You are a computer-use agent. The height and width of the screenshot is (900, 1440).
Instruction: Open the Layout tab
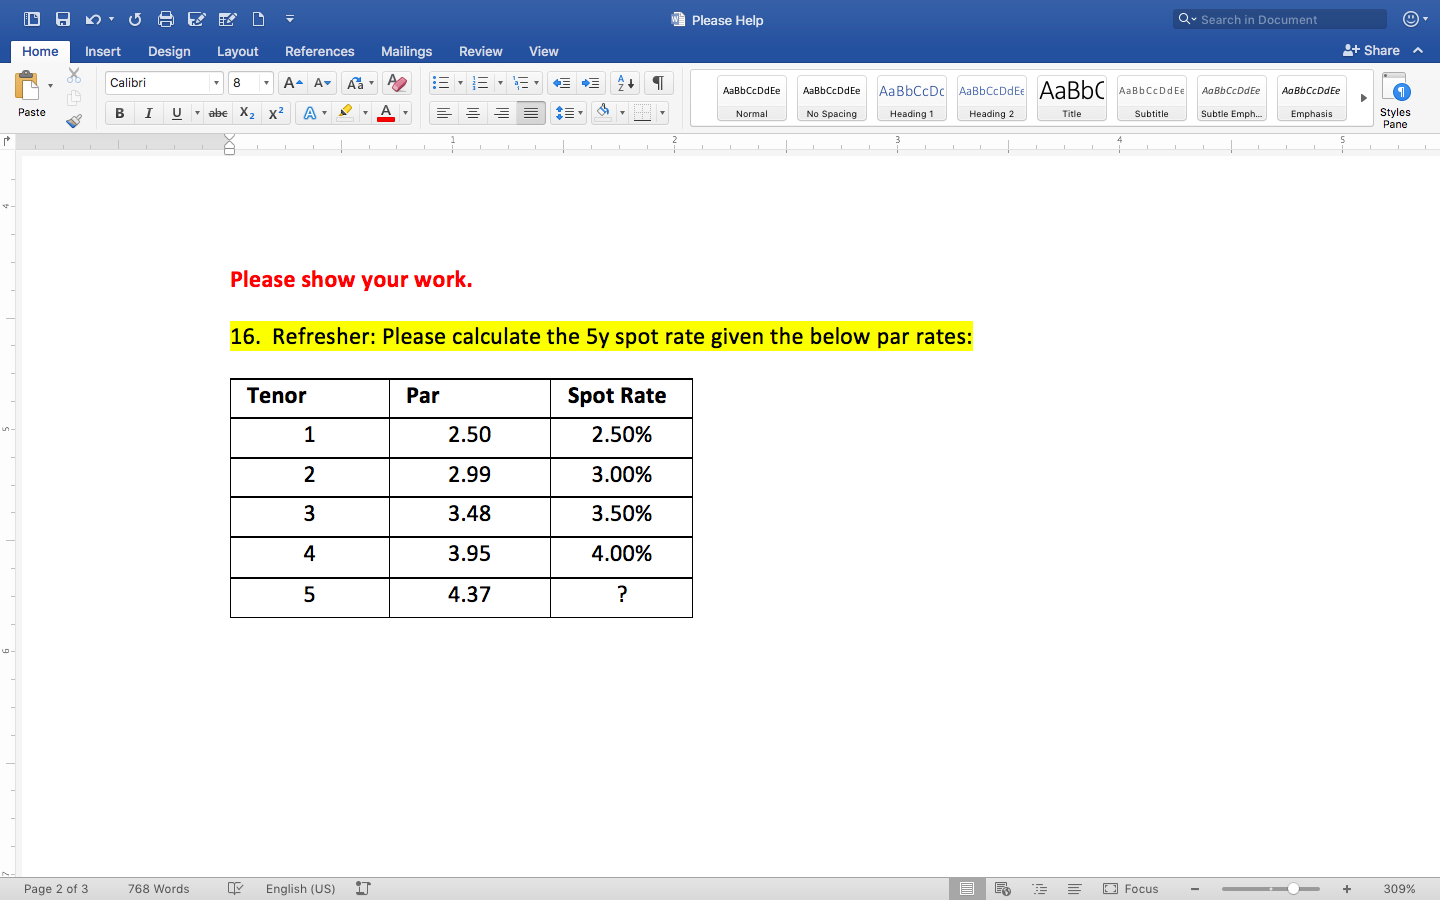point(238,51)
